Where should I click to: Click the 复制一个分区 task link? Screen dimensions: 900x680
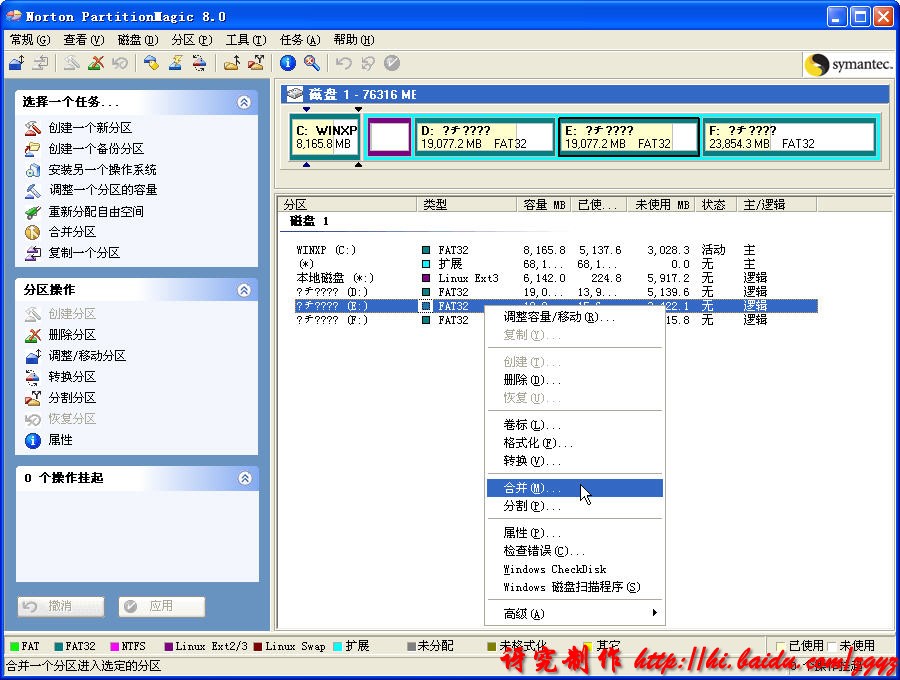(x=84, y=253)
